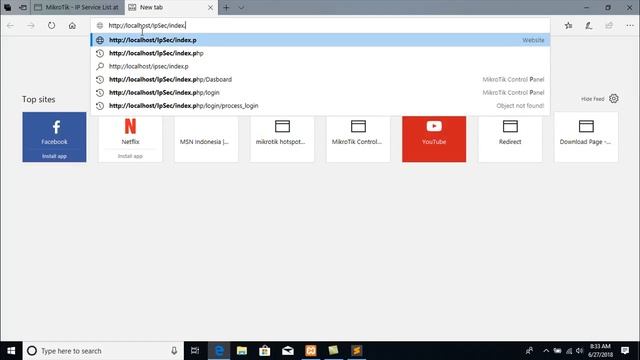Viewport: 640px width, 360px height.
Task: Show the tabs you've set aside
Action: [8, 7]
